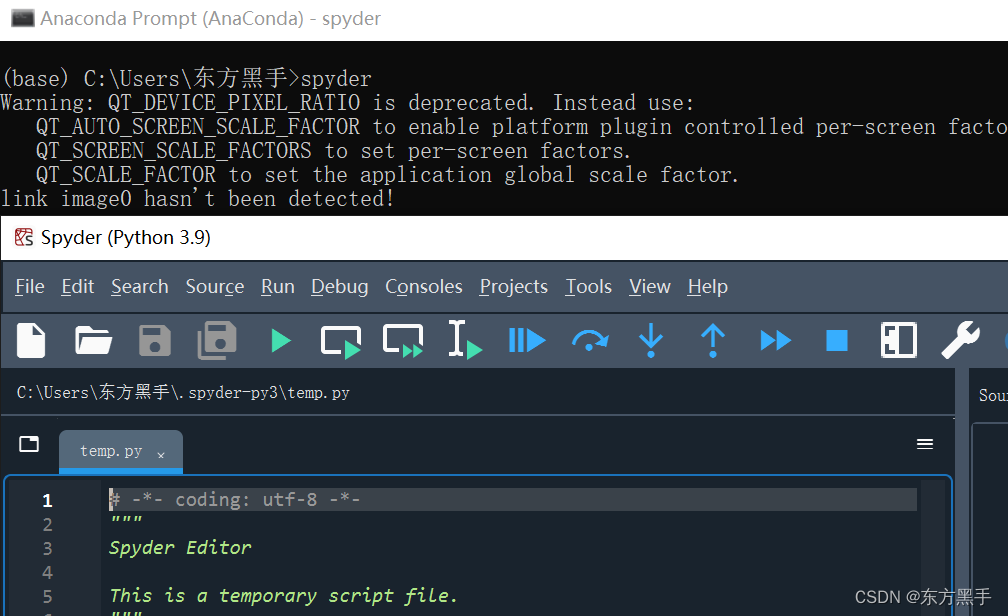This screenshot has width=1008, height=616.
Task: Browse tabs icon beside temp.py tab
Action: 29,444
